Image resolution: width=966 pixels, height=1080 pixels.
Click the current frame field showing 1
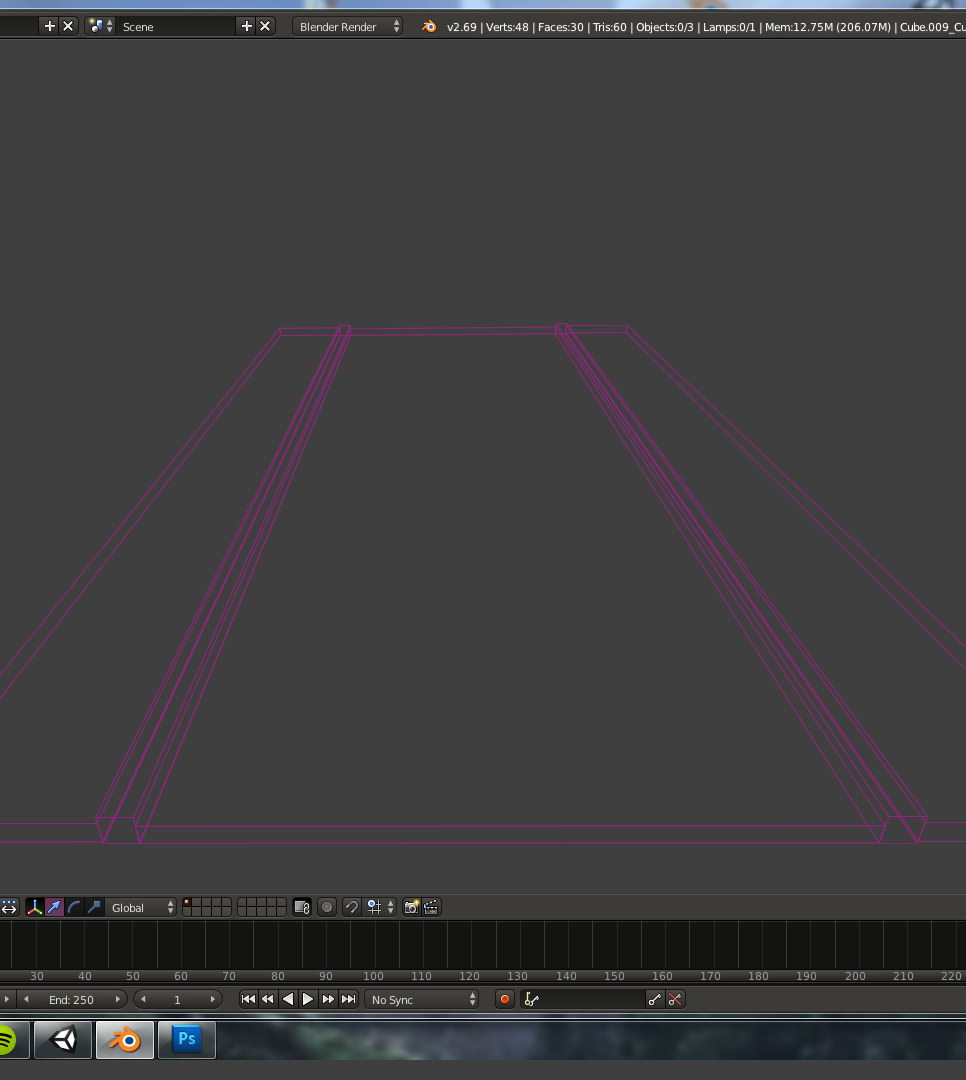[x=177, y=999]
